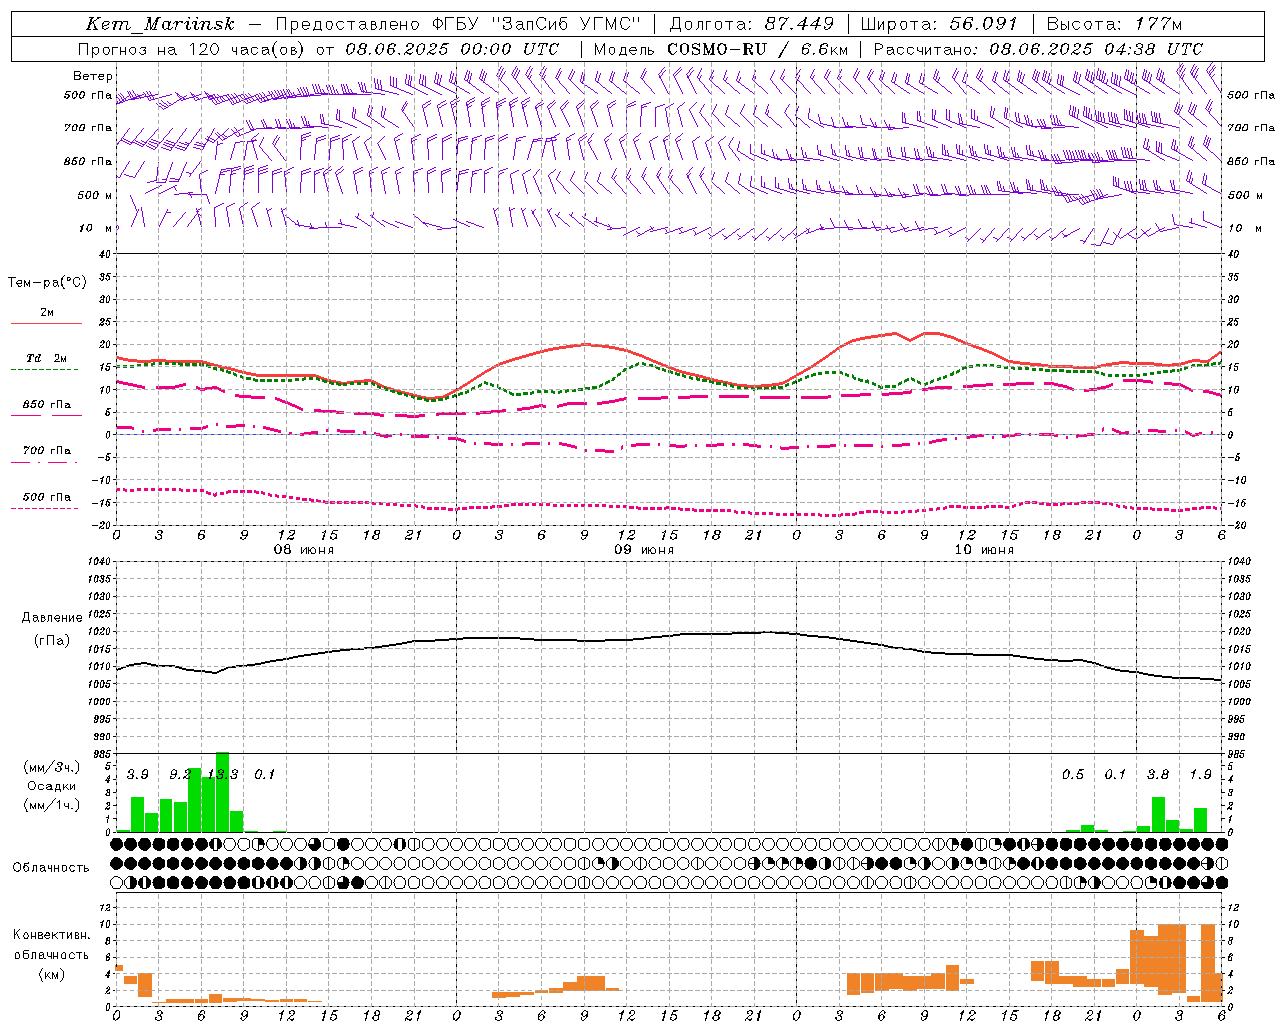Click the Модель COSMO-RU / 6.6км label
This screenshot has width=1280, height=1024.
click(x=721, y=49)
